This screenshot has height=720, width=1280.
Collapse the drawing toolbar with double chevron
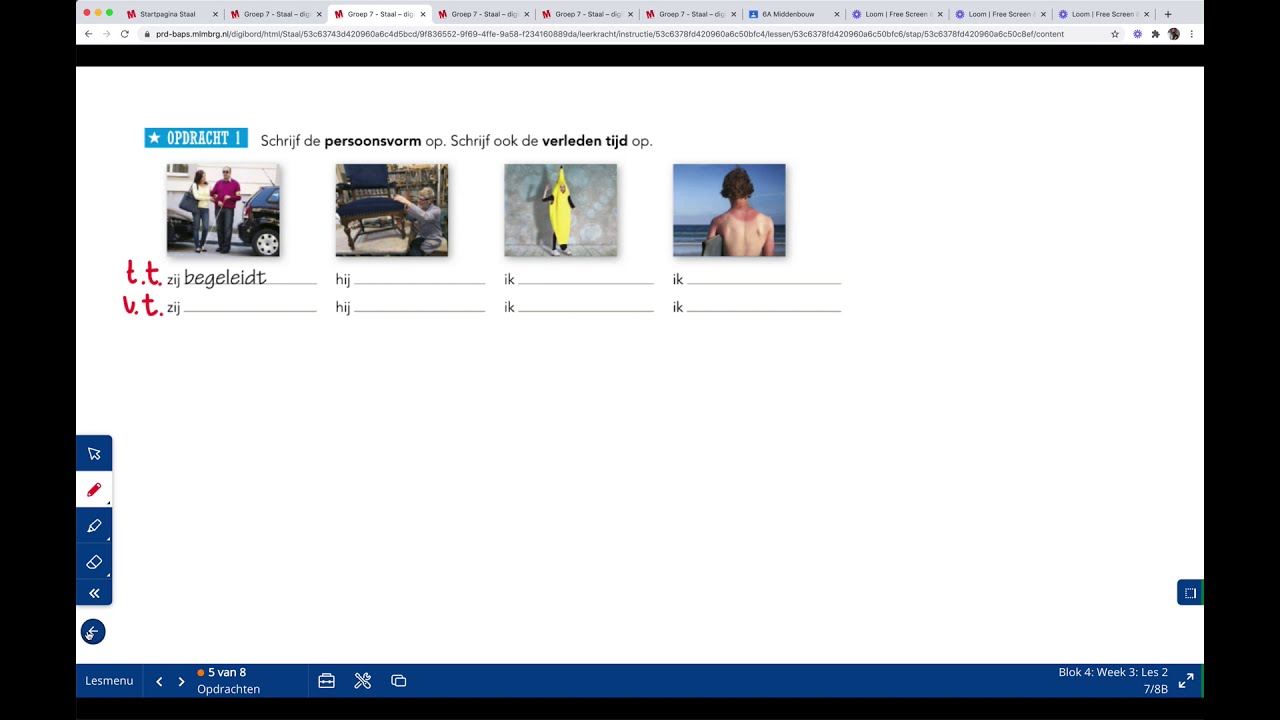(94, 593)
